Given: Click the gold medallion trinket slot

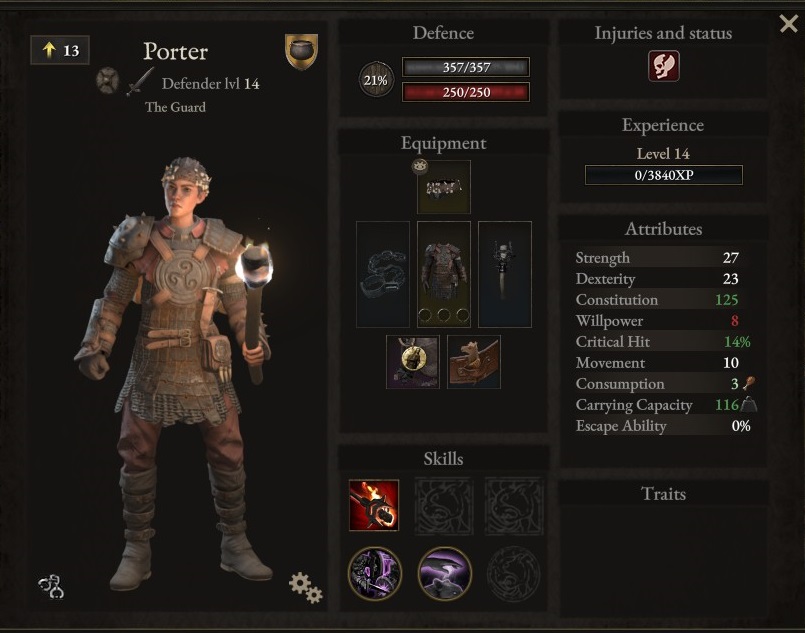Looking at the screenshot, I should [x=413, y=362].
